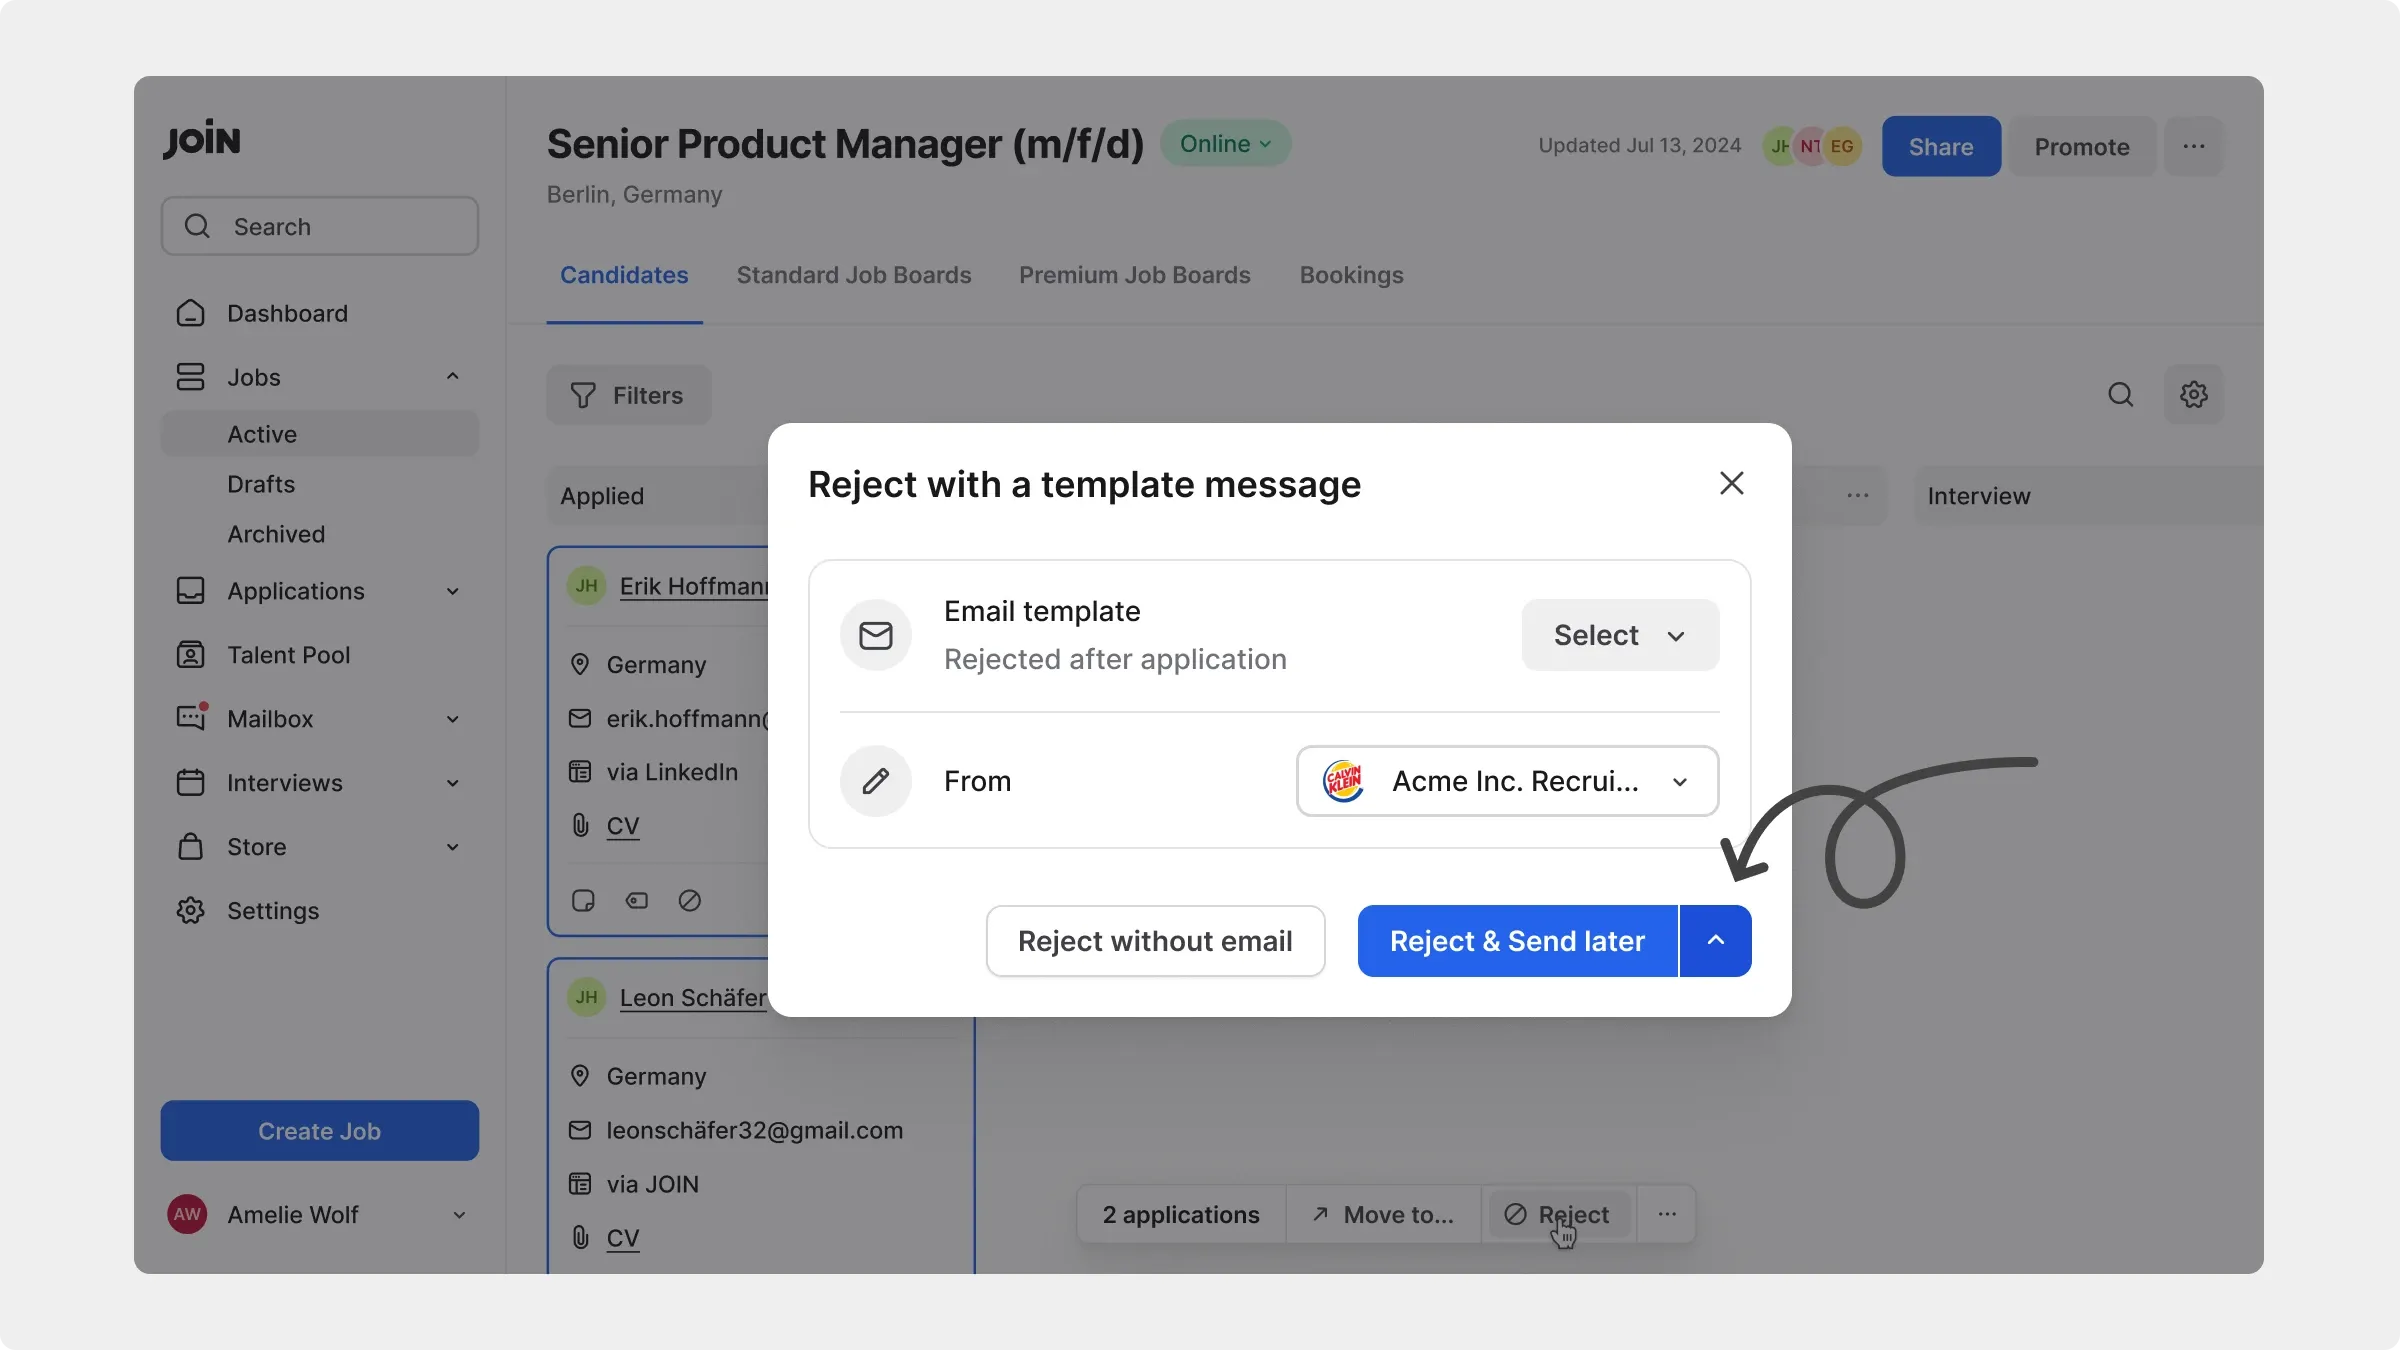Click the tag icon on Erik's card
The width and height of the screenshot is (2400, 1350).
[636, 901]
